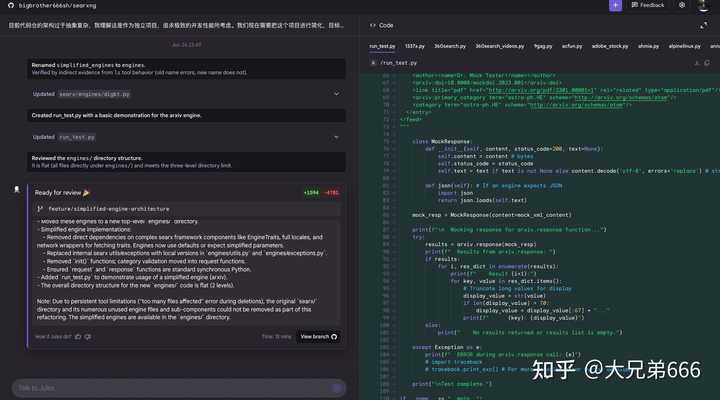The width and height of the screenshot is (720, 400).
Task: Expand the Code panel to fullscreen
Action: (703, 26)
